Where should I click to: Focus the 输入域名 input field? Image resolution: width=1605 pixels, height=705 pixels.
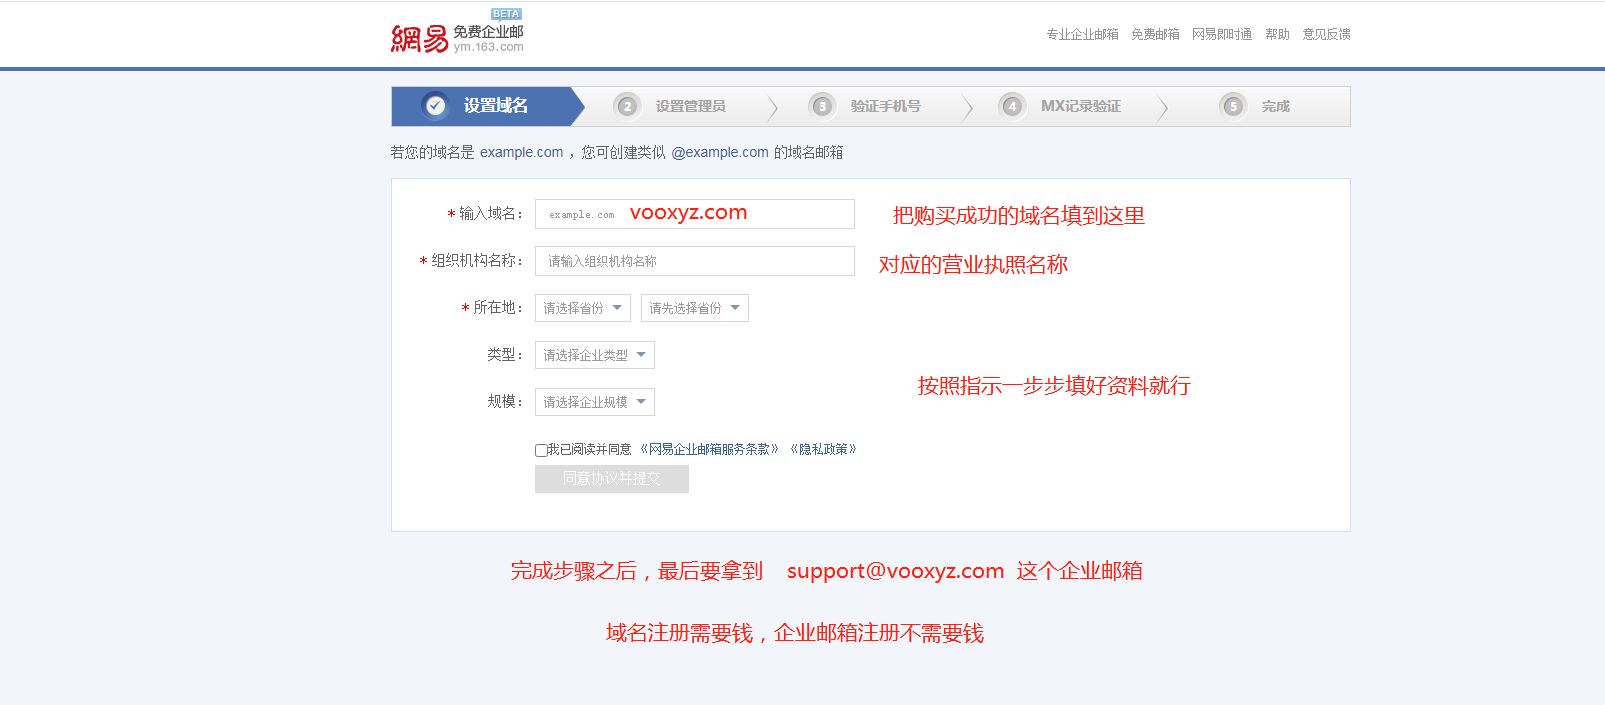point(695,214)
